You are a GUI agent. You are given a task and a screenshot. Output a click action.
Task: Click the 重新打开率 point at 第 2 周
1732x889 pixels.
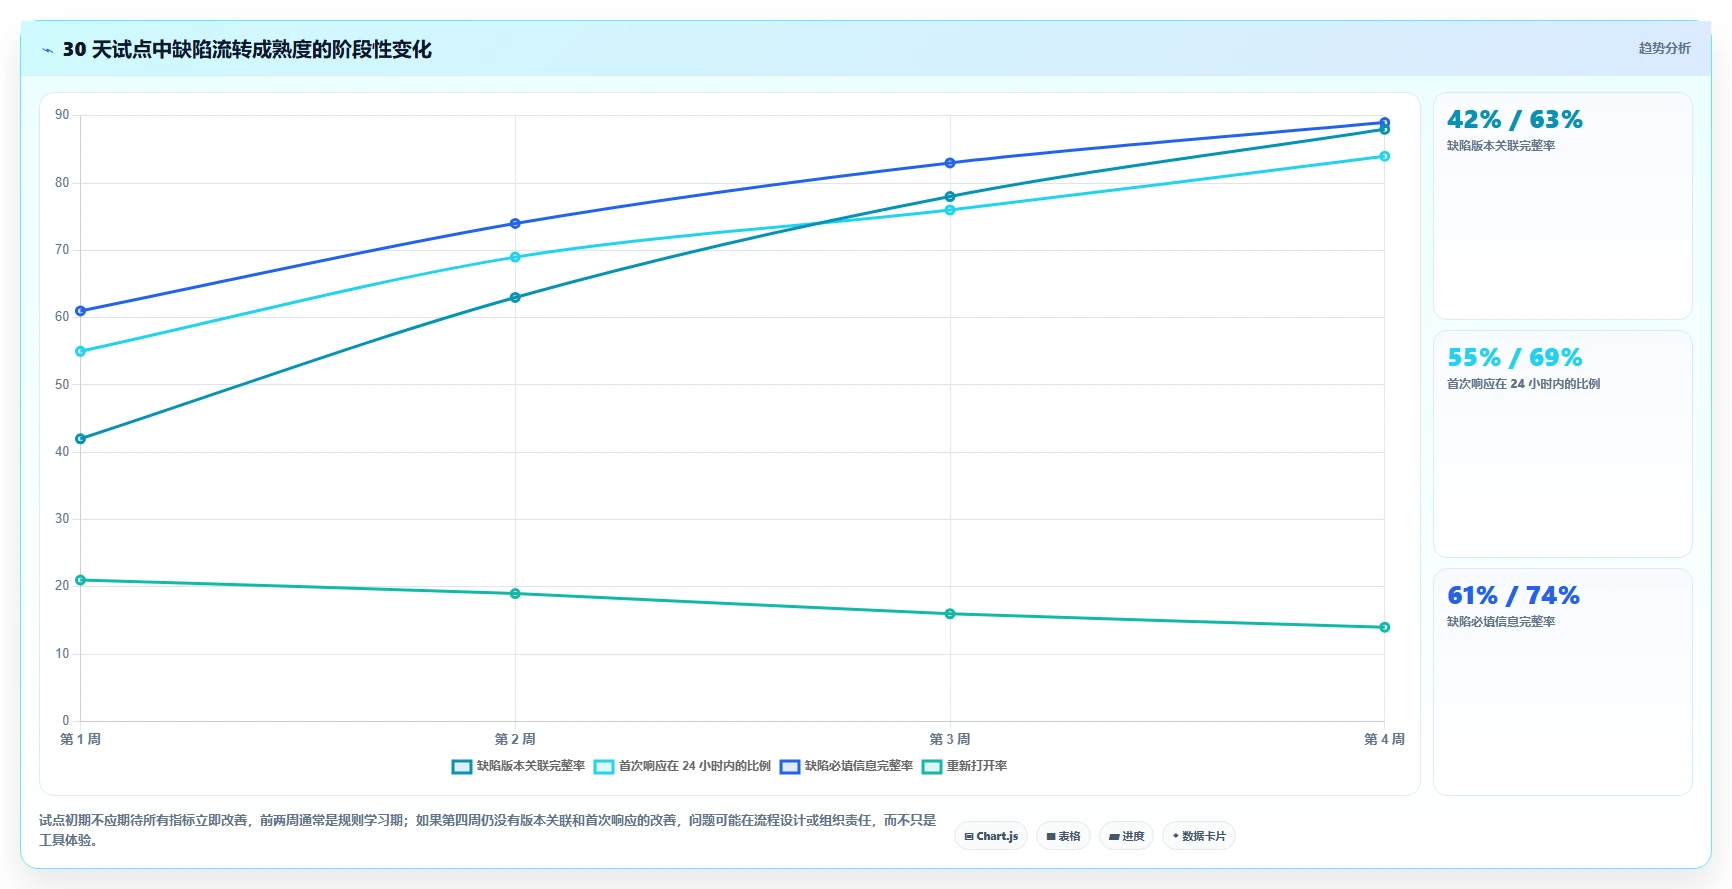point(515,594)
